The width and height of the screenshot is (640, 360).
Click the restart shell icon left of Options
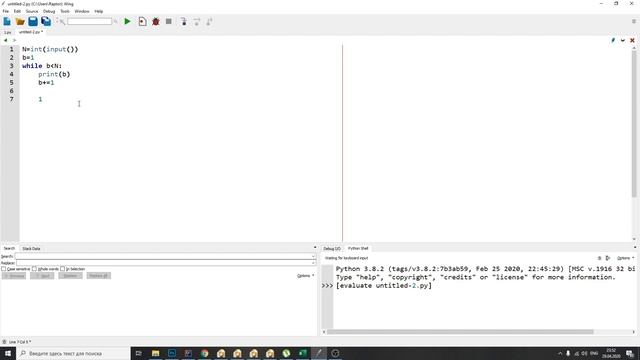tap(600, 258)
